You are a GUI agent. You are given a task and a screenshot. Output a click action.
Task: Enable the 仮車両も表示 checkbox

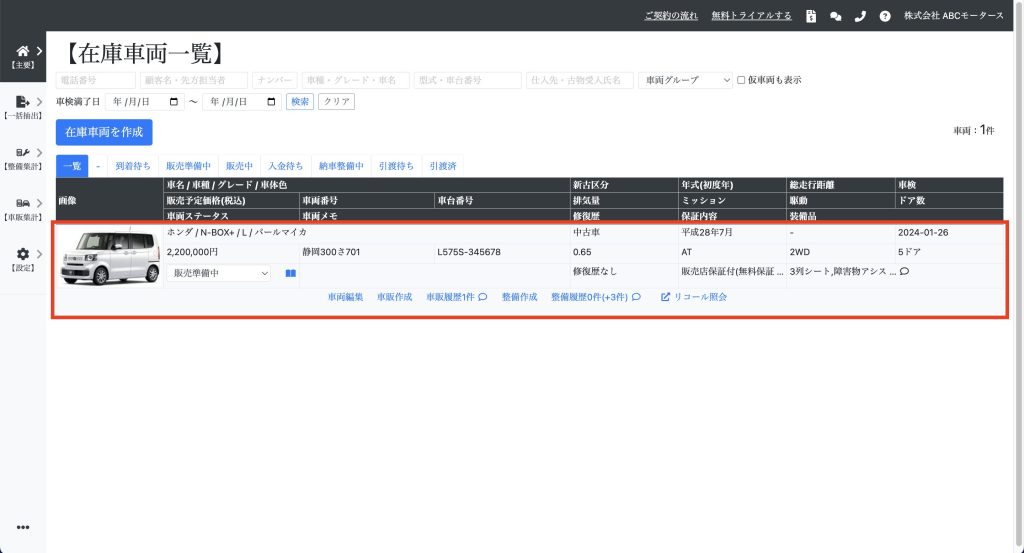pos(741,80)
